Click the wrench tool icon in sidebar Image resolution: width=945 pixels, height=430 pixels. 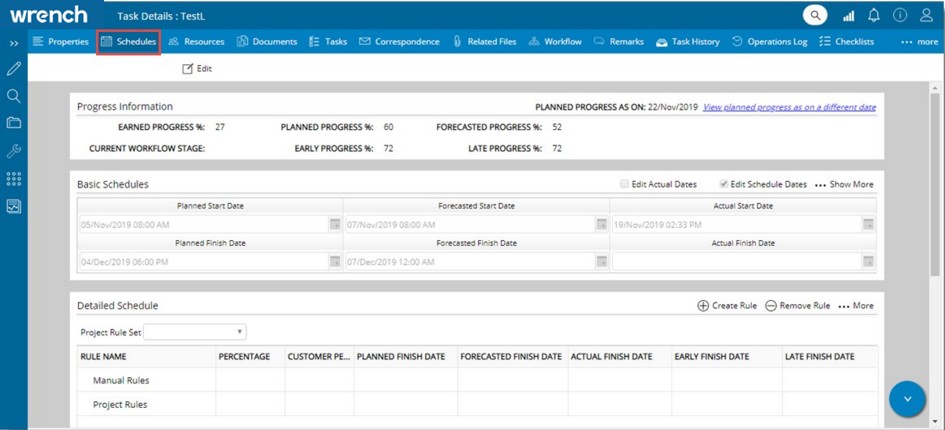coord(14,151)
